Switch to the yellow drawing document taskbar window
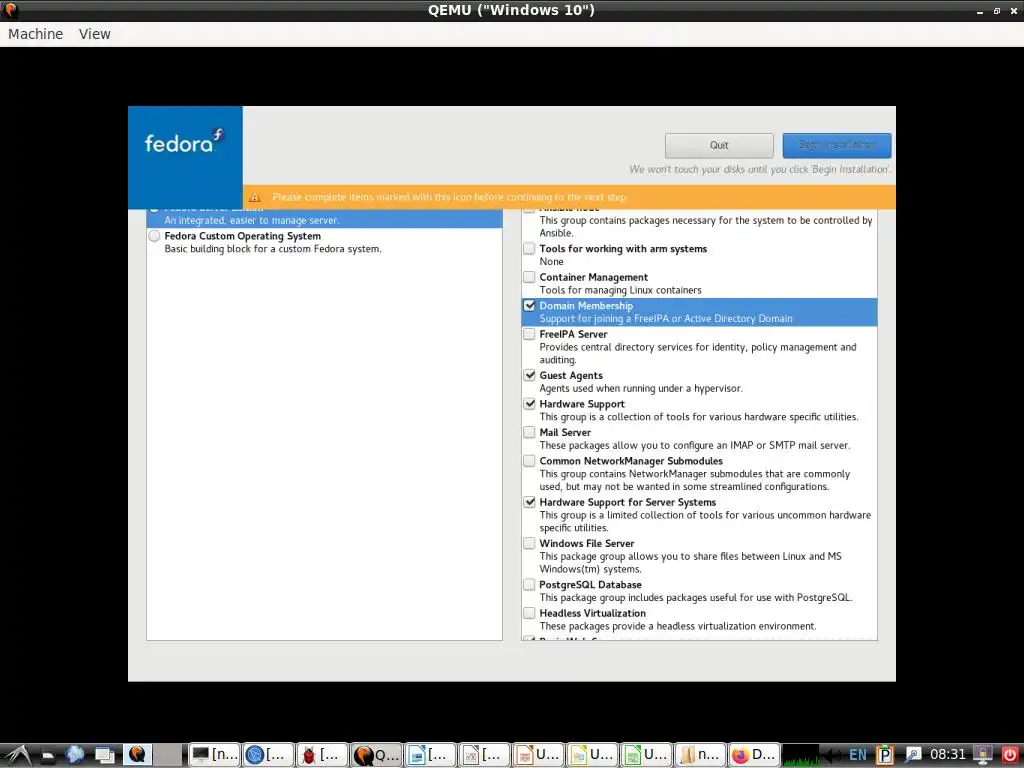The image size is (1024, 768). pyautogui.click(x=593, y=755)
